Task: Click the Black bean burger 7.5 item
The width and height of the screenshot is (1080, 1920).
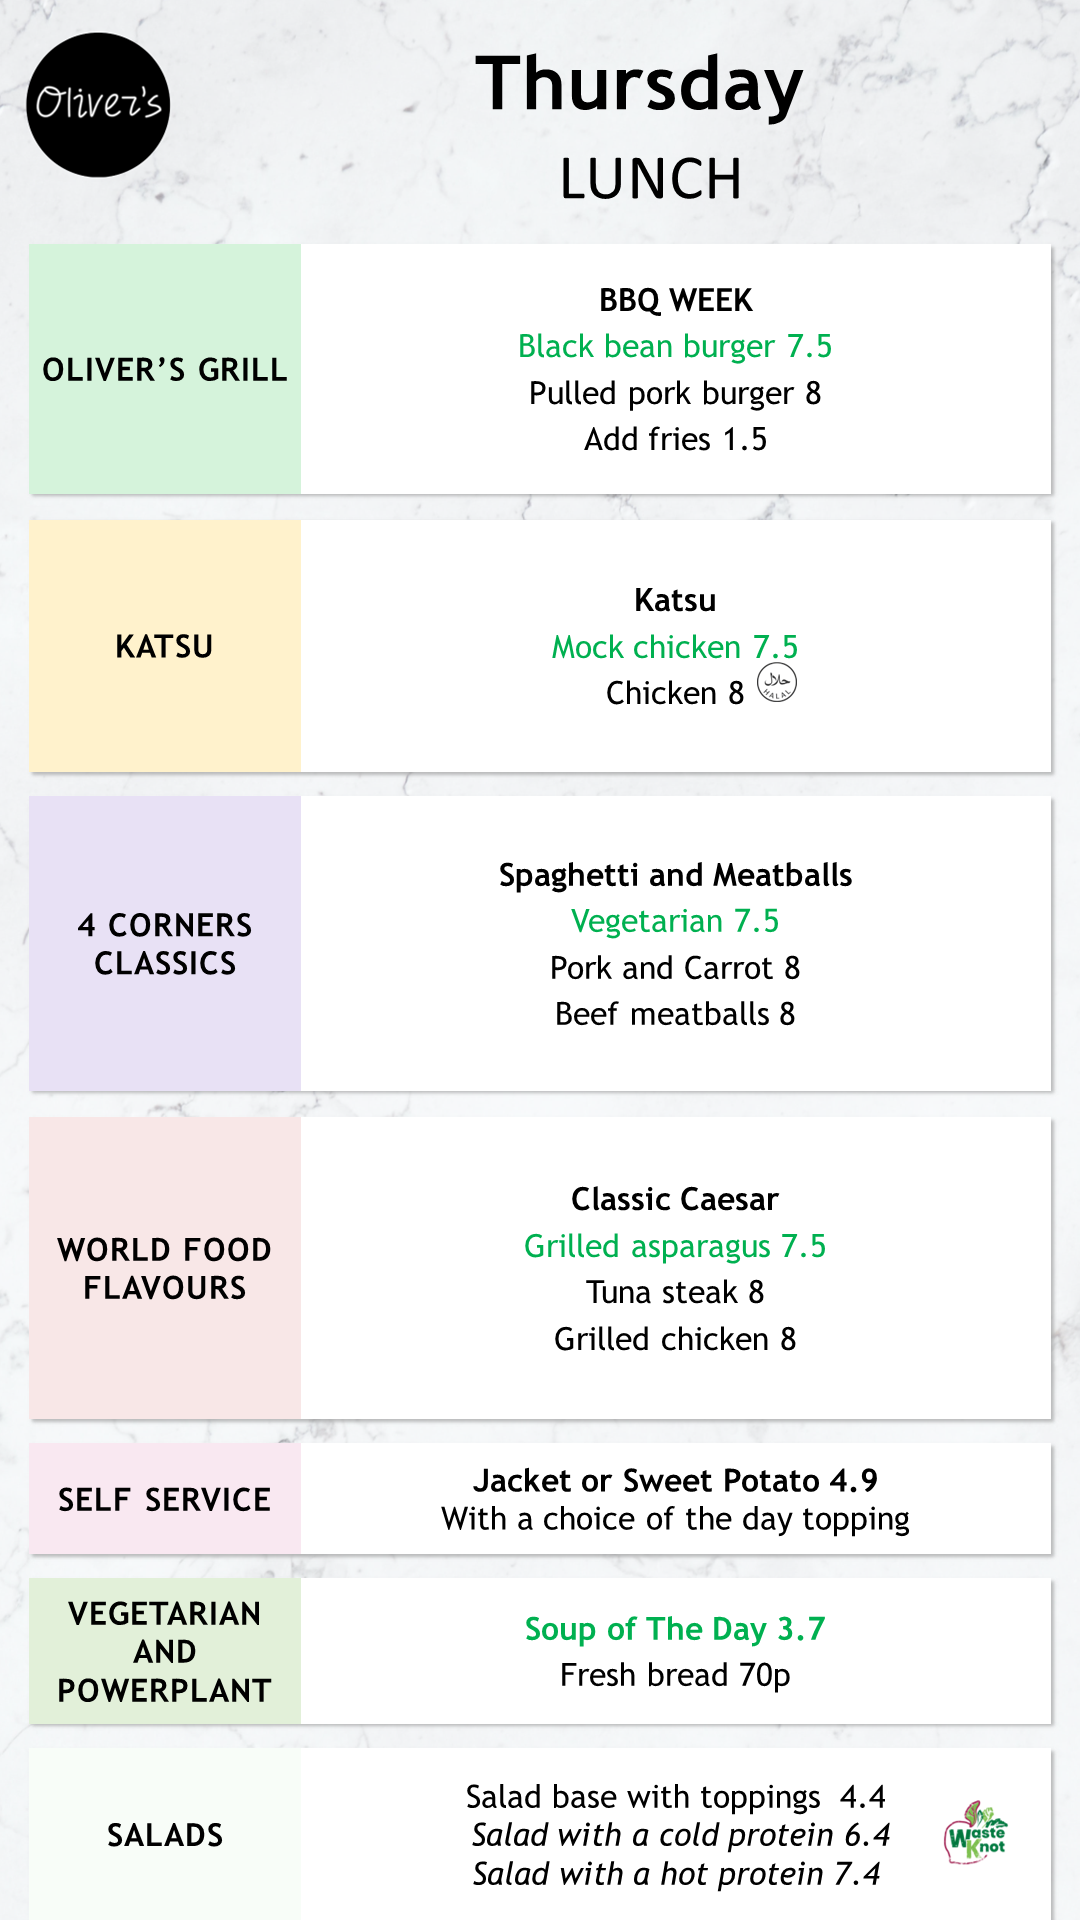Action: coord(675,346)
